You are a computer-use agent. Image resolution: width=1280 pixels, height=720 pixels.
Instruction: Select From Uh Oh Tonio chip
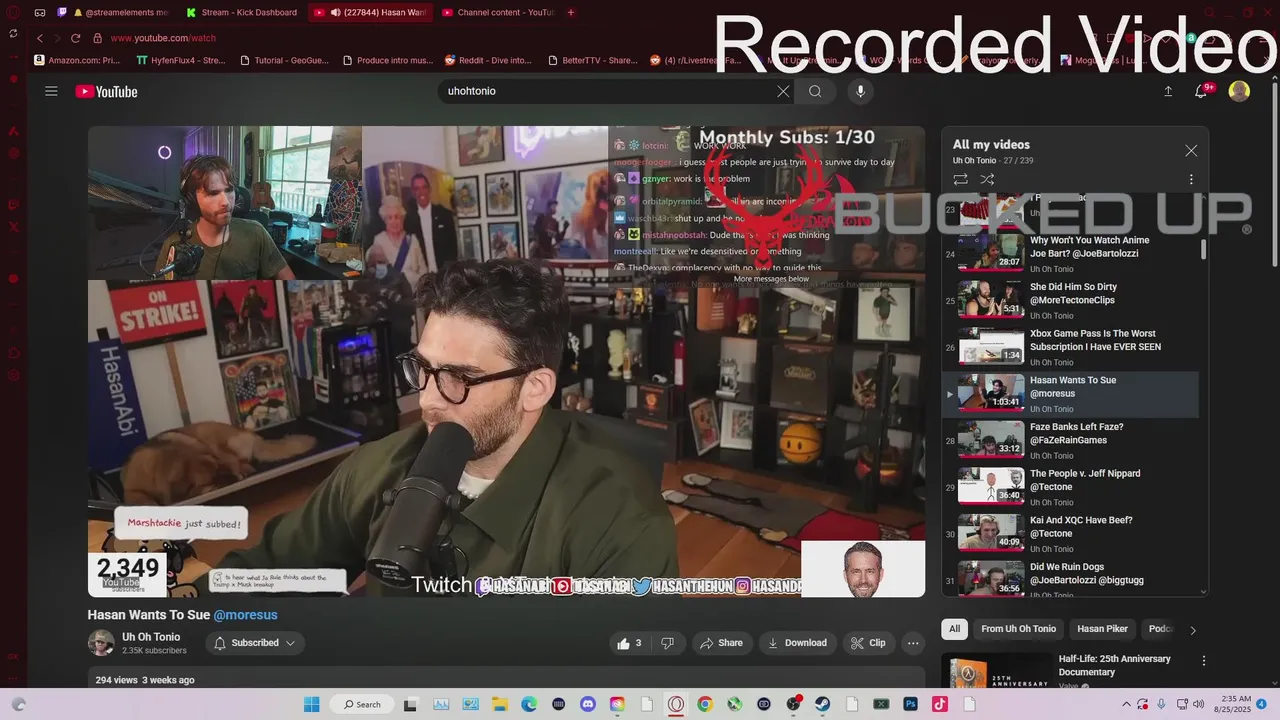[1018, 629]
